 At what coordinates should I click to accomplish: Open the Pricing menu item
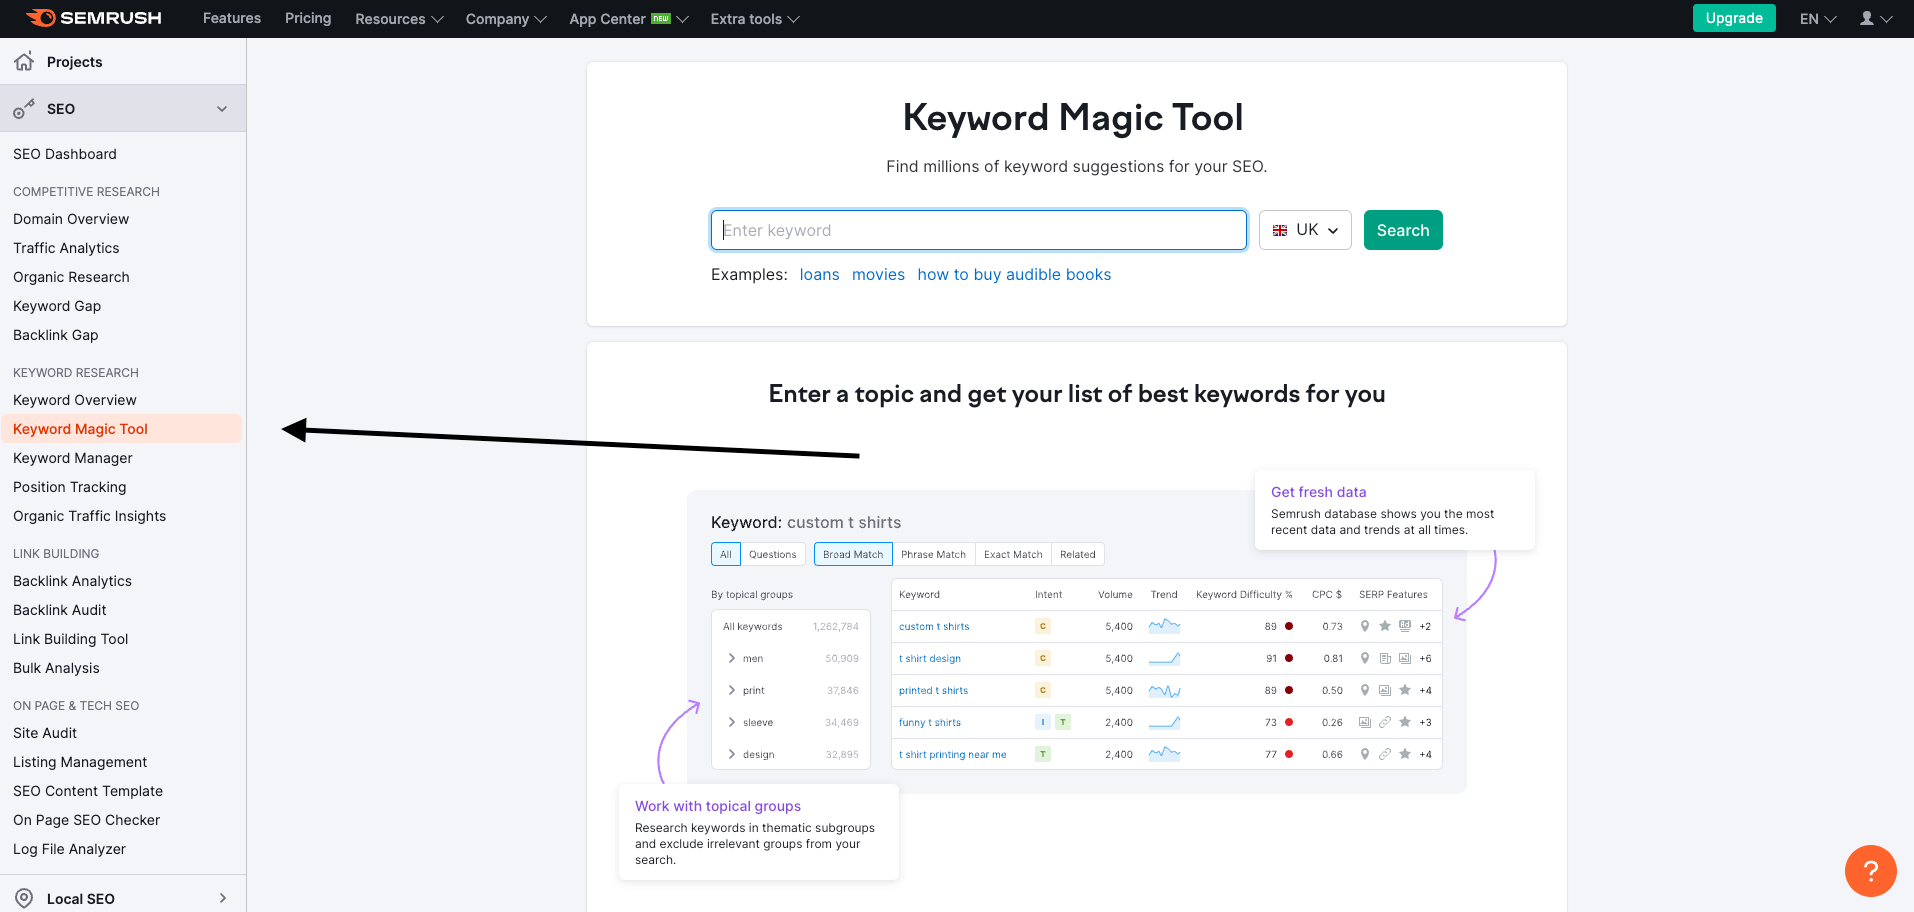308,18
